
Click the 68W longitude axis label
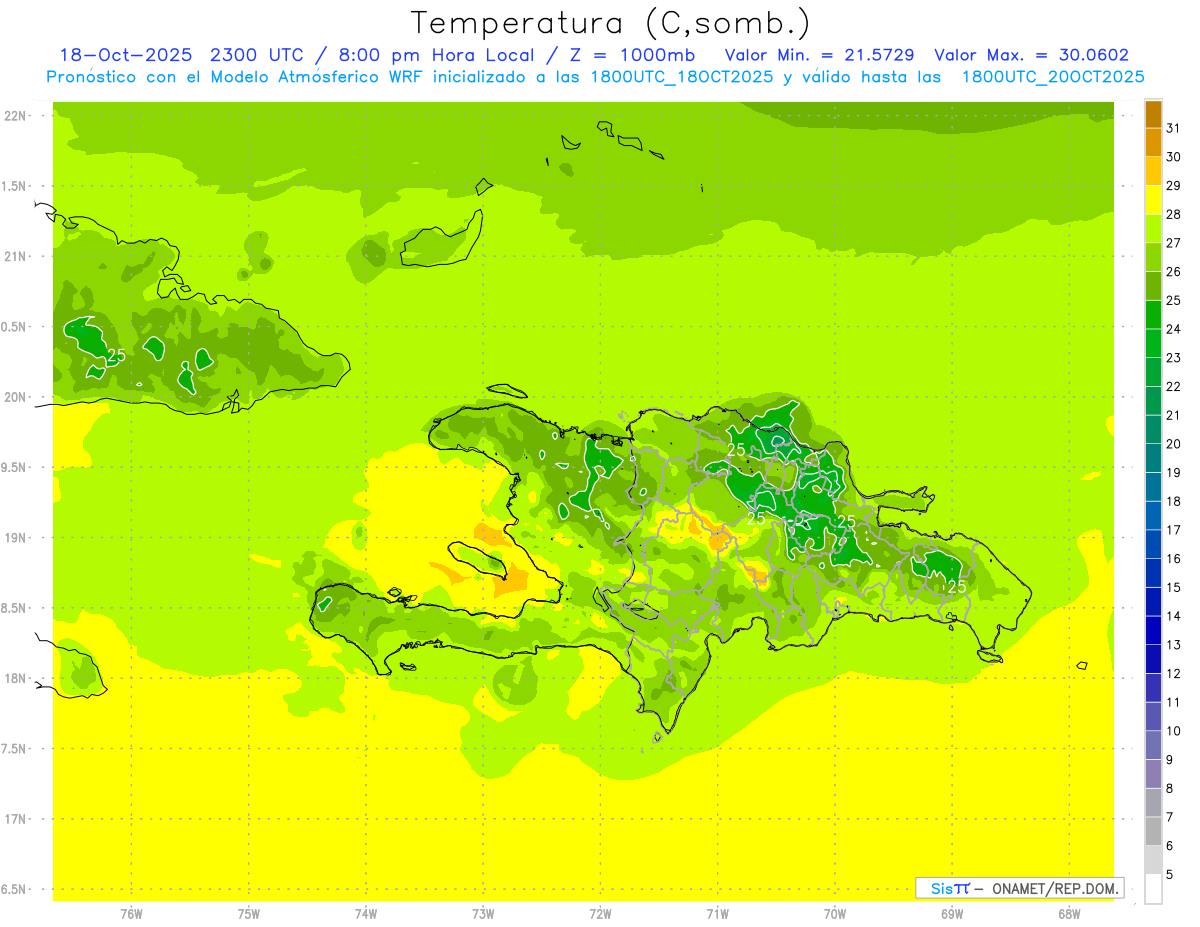click(1068, 913)
